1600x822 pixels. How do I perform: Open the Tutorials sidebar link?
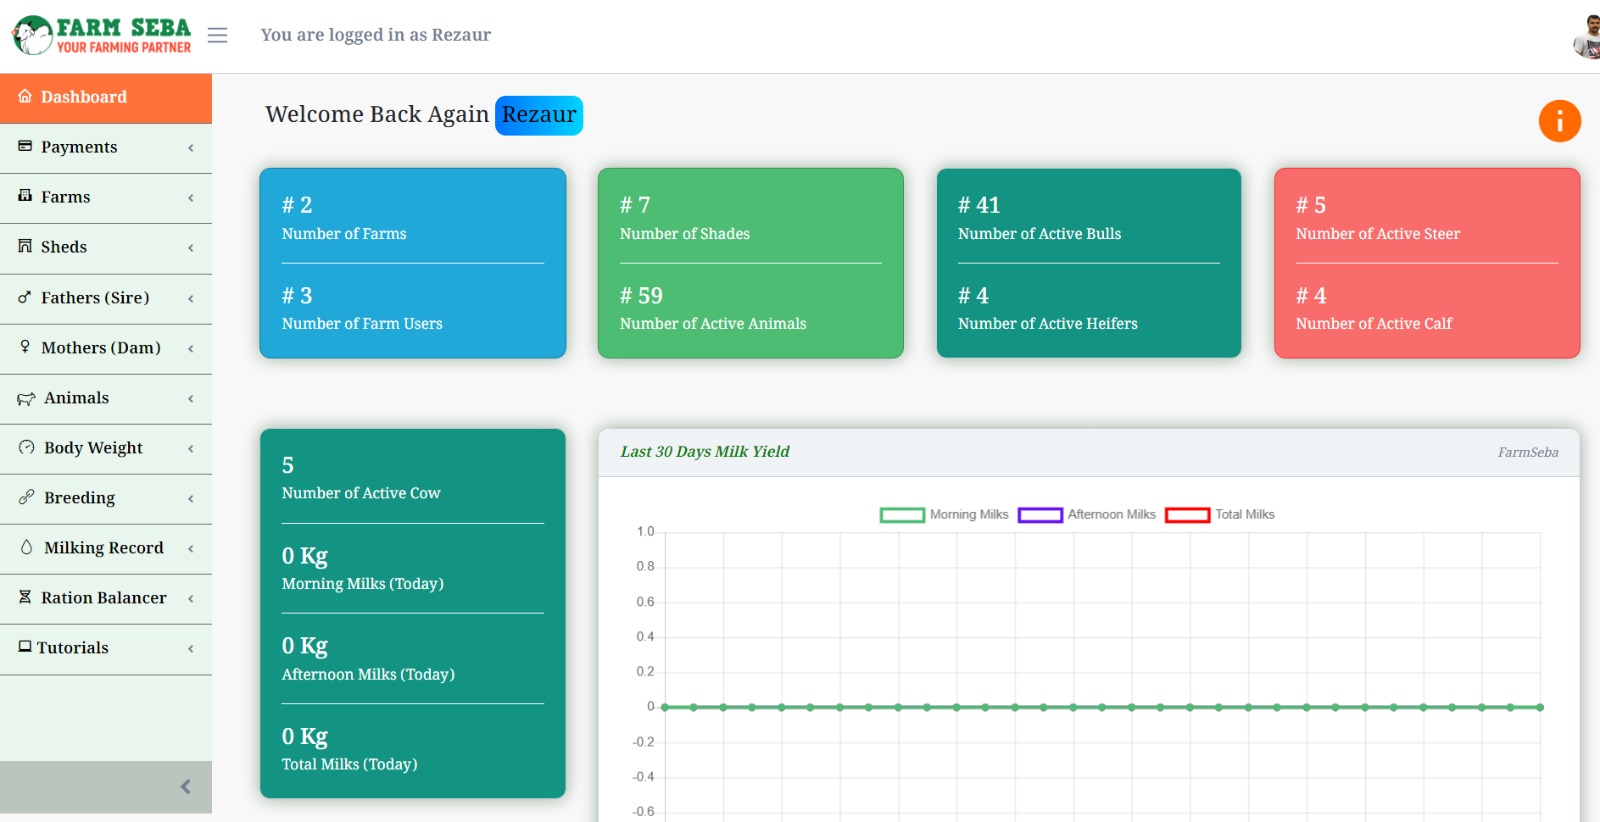tap(72, 648)
